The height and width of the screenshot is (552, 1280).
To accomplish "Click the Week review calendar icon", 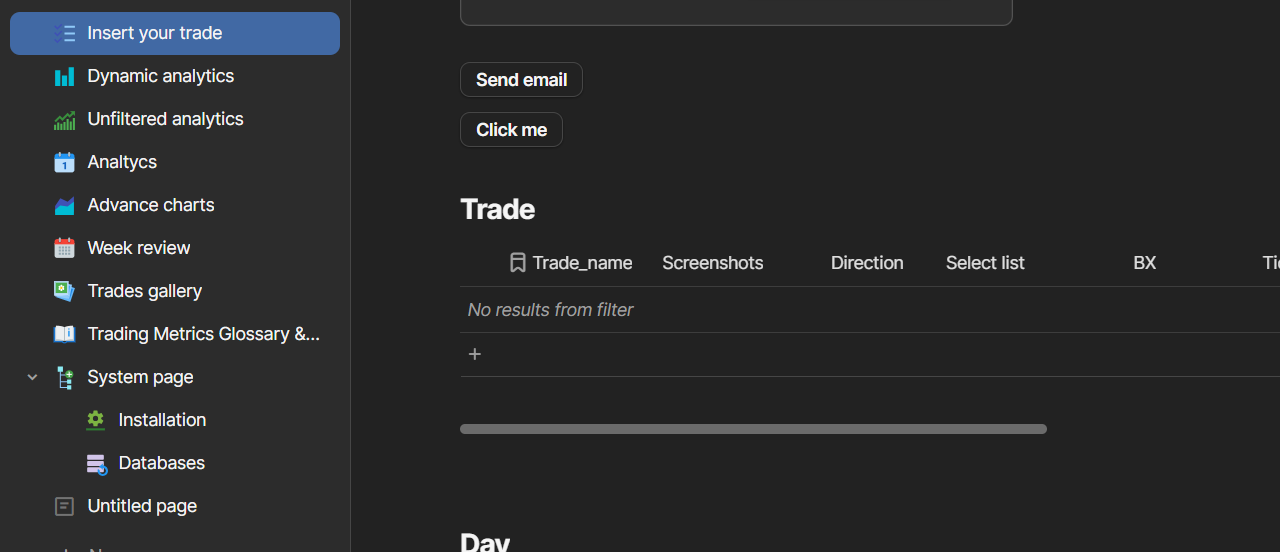I will pos(64,248).
